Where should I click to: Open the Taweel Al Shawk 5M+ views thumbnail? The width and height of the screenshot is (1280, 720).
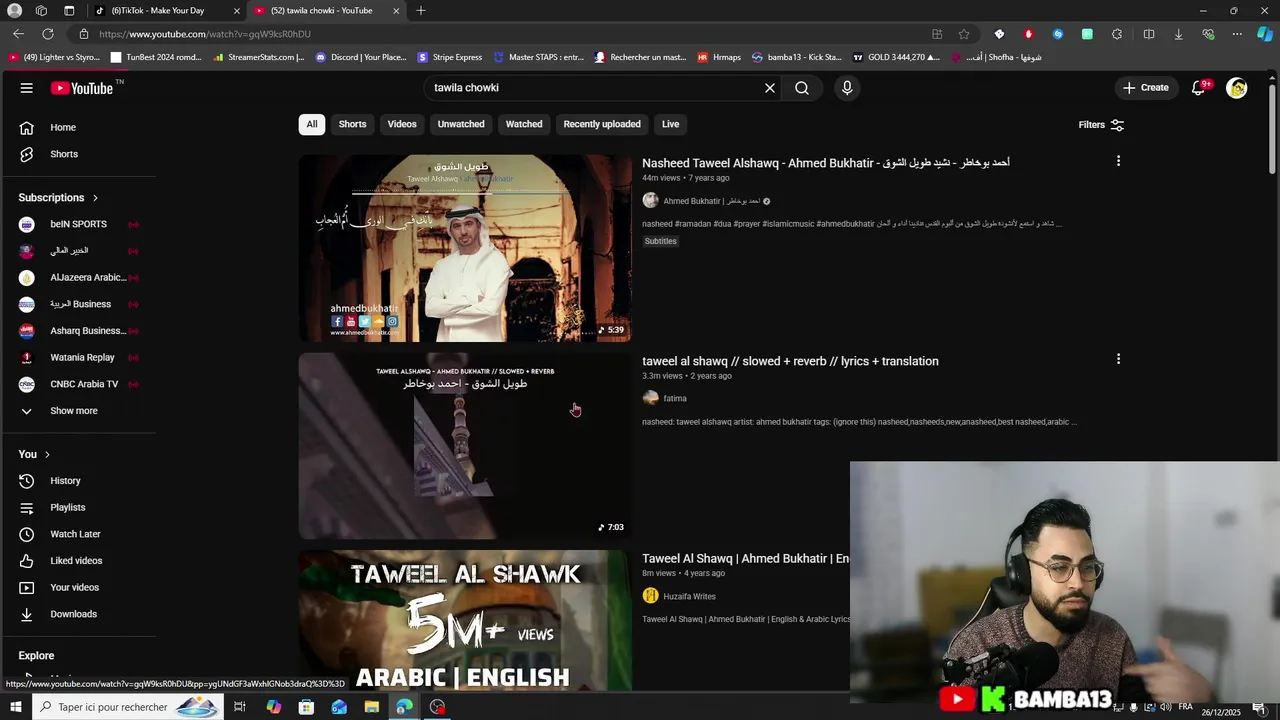coord(465,621)
